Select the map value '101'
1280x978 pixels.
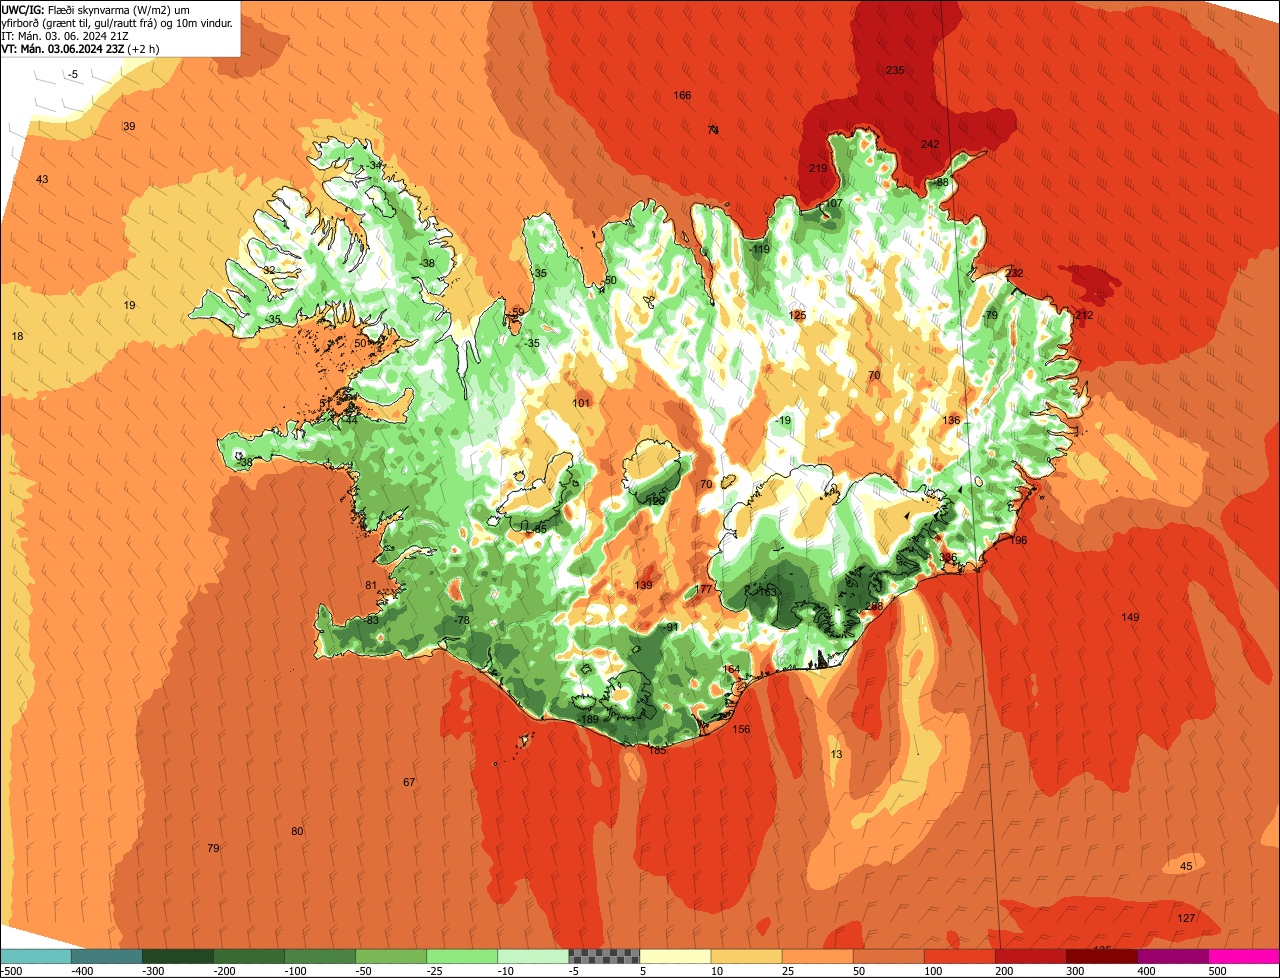point(581,403)
